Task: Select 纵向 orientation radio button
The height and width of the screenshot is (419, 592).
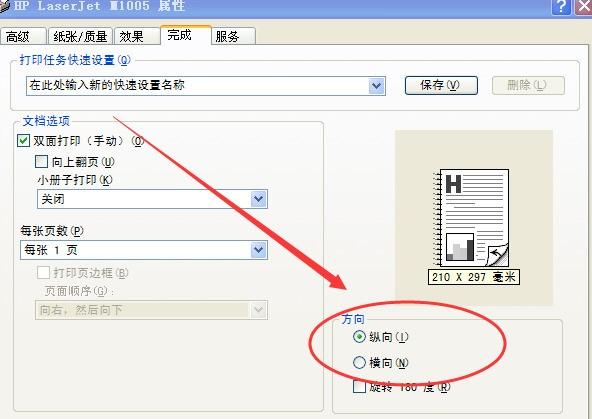Action: point(359,336)
